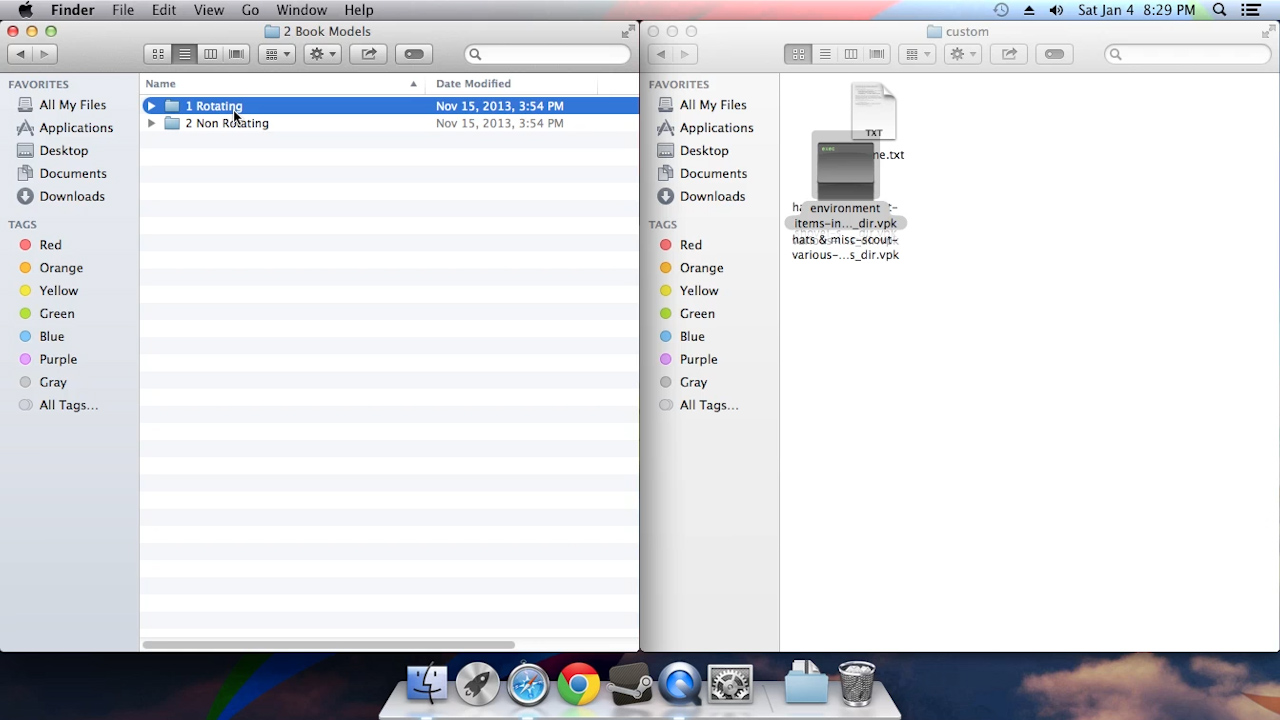The width and height of the screenshot is (1280, 720).
Task: Launch Google Chrome from the Dock
Action: pos(579,685)
